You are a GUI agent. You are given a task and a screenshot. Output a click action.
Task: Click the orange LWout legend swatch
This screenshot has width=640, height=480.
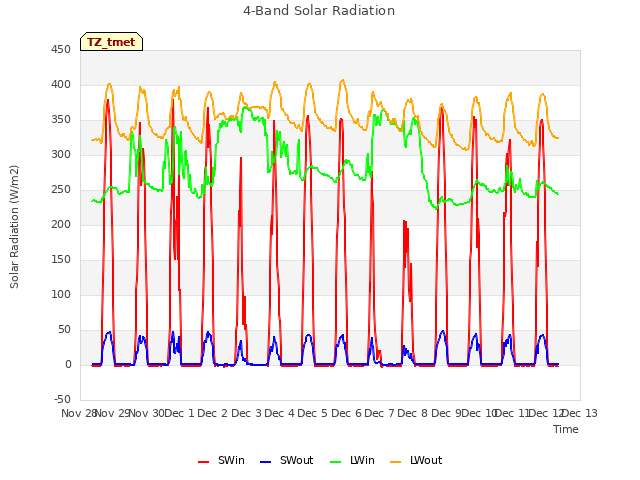(x=396, y=462)
